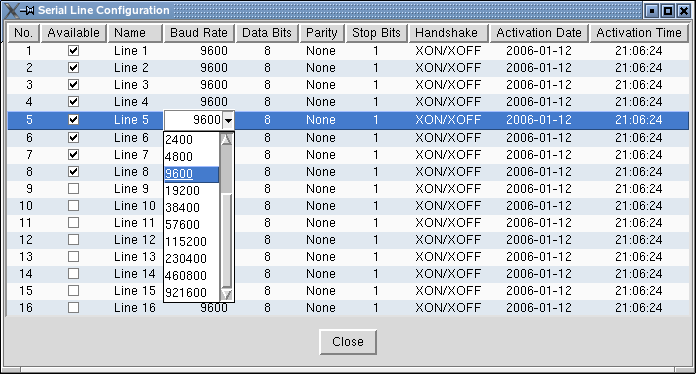Uncheck Available for Line 4
696x374 pixels.
click(x=74, y=102)
